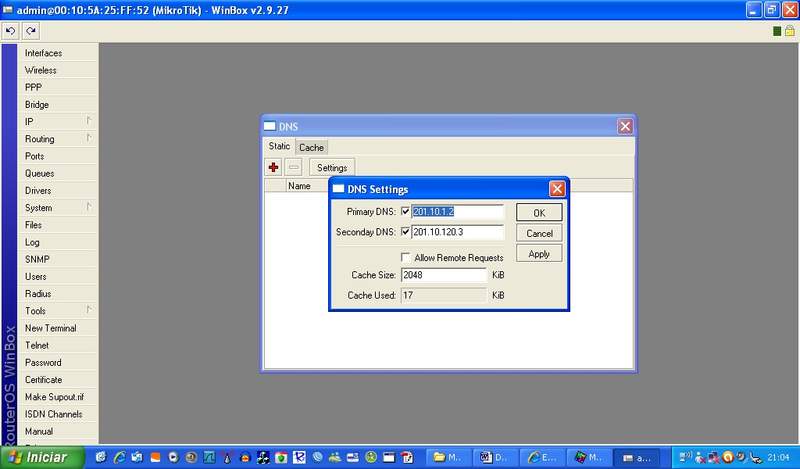The image size is (800, 469).
Task: Open Files from the sidebar menu
Action: pos(57,225)
